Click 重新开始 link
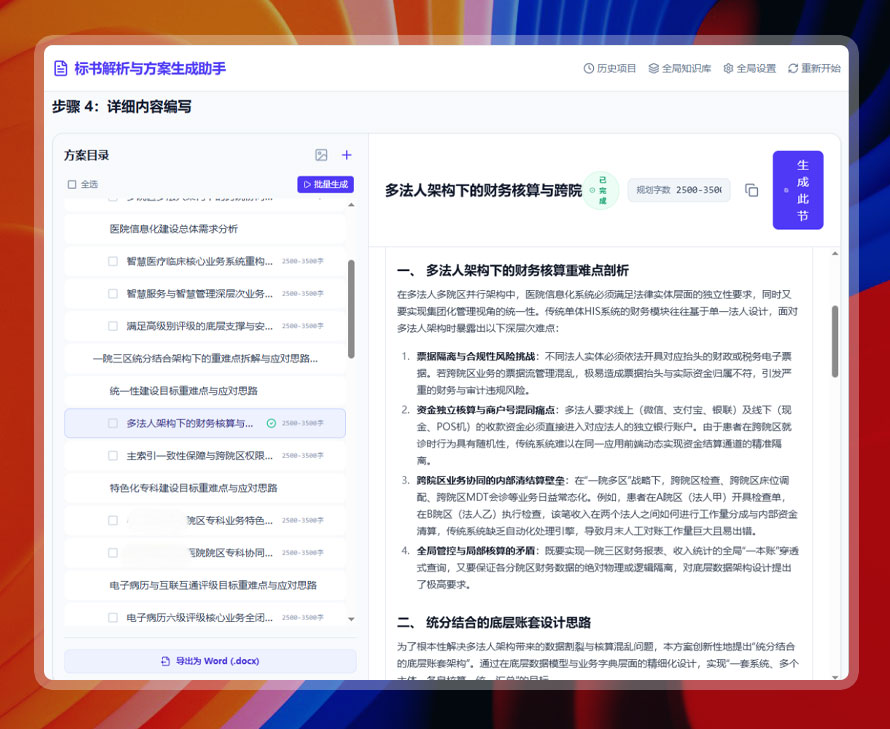Image resolution: width=890 pixels, height=729 pixels. pyautogui.click(x=814, y=68)
